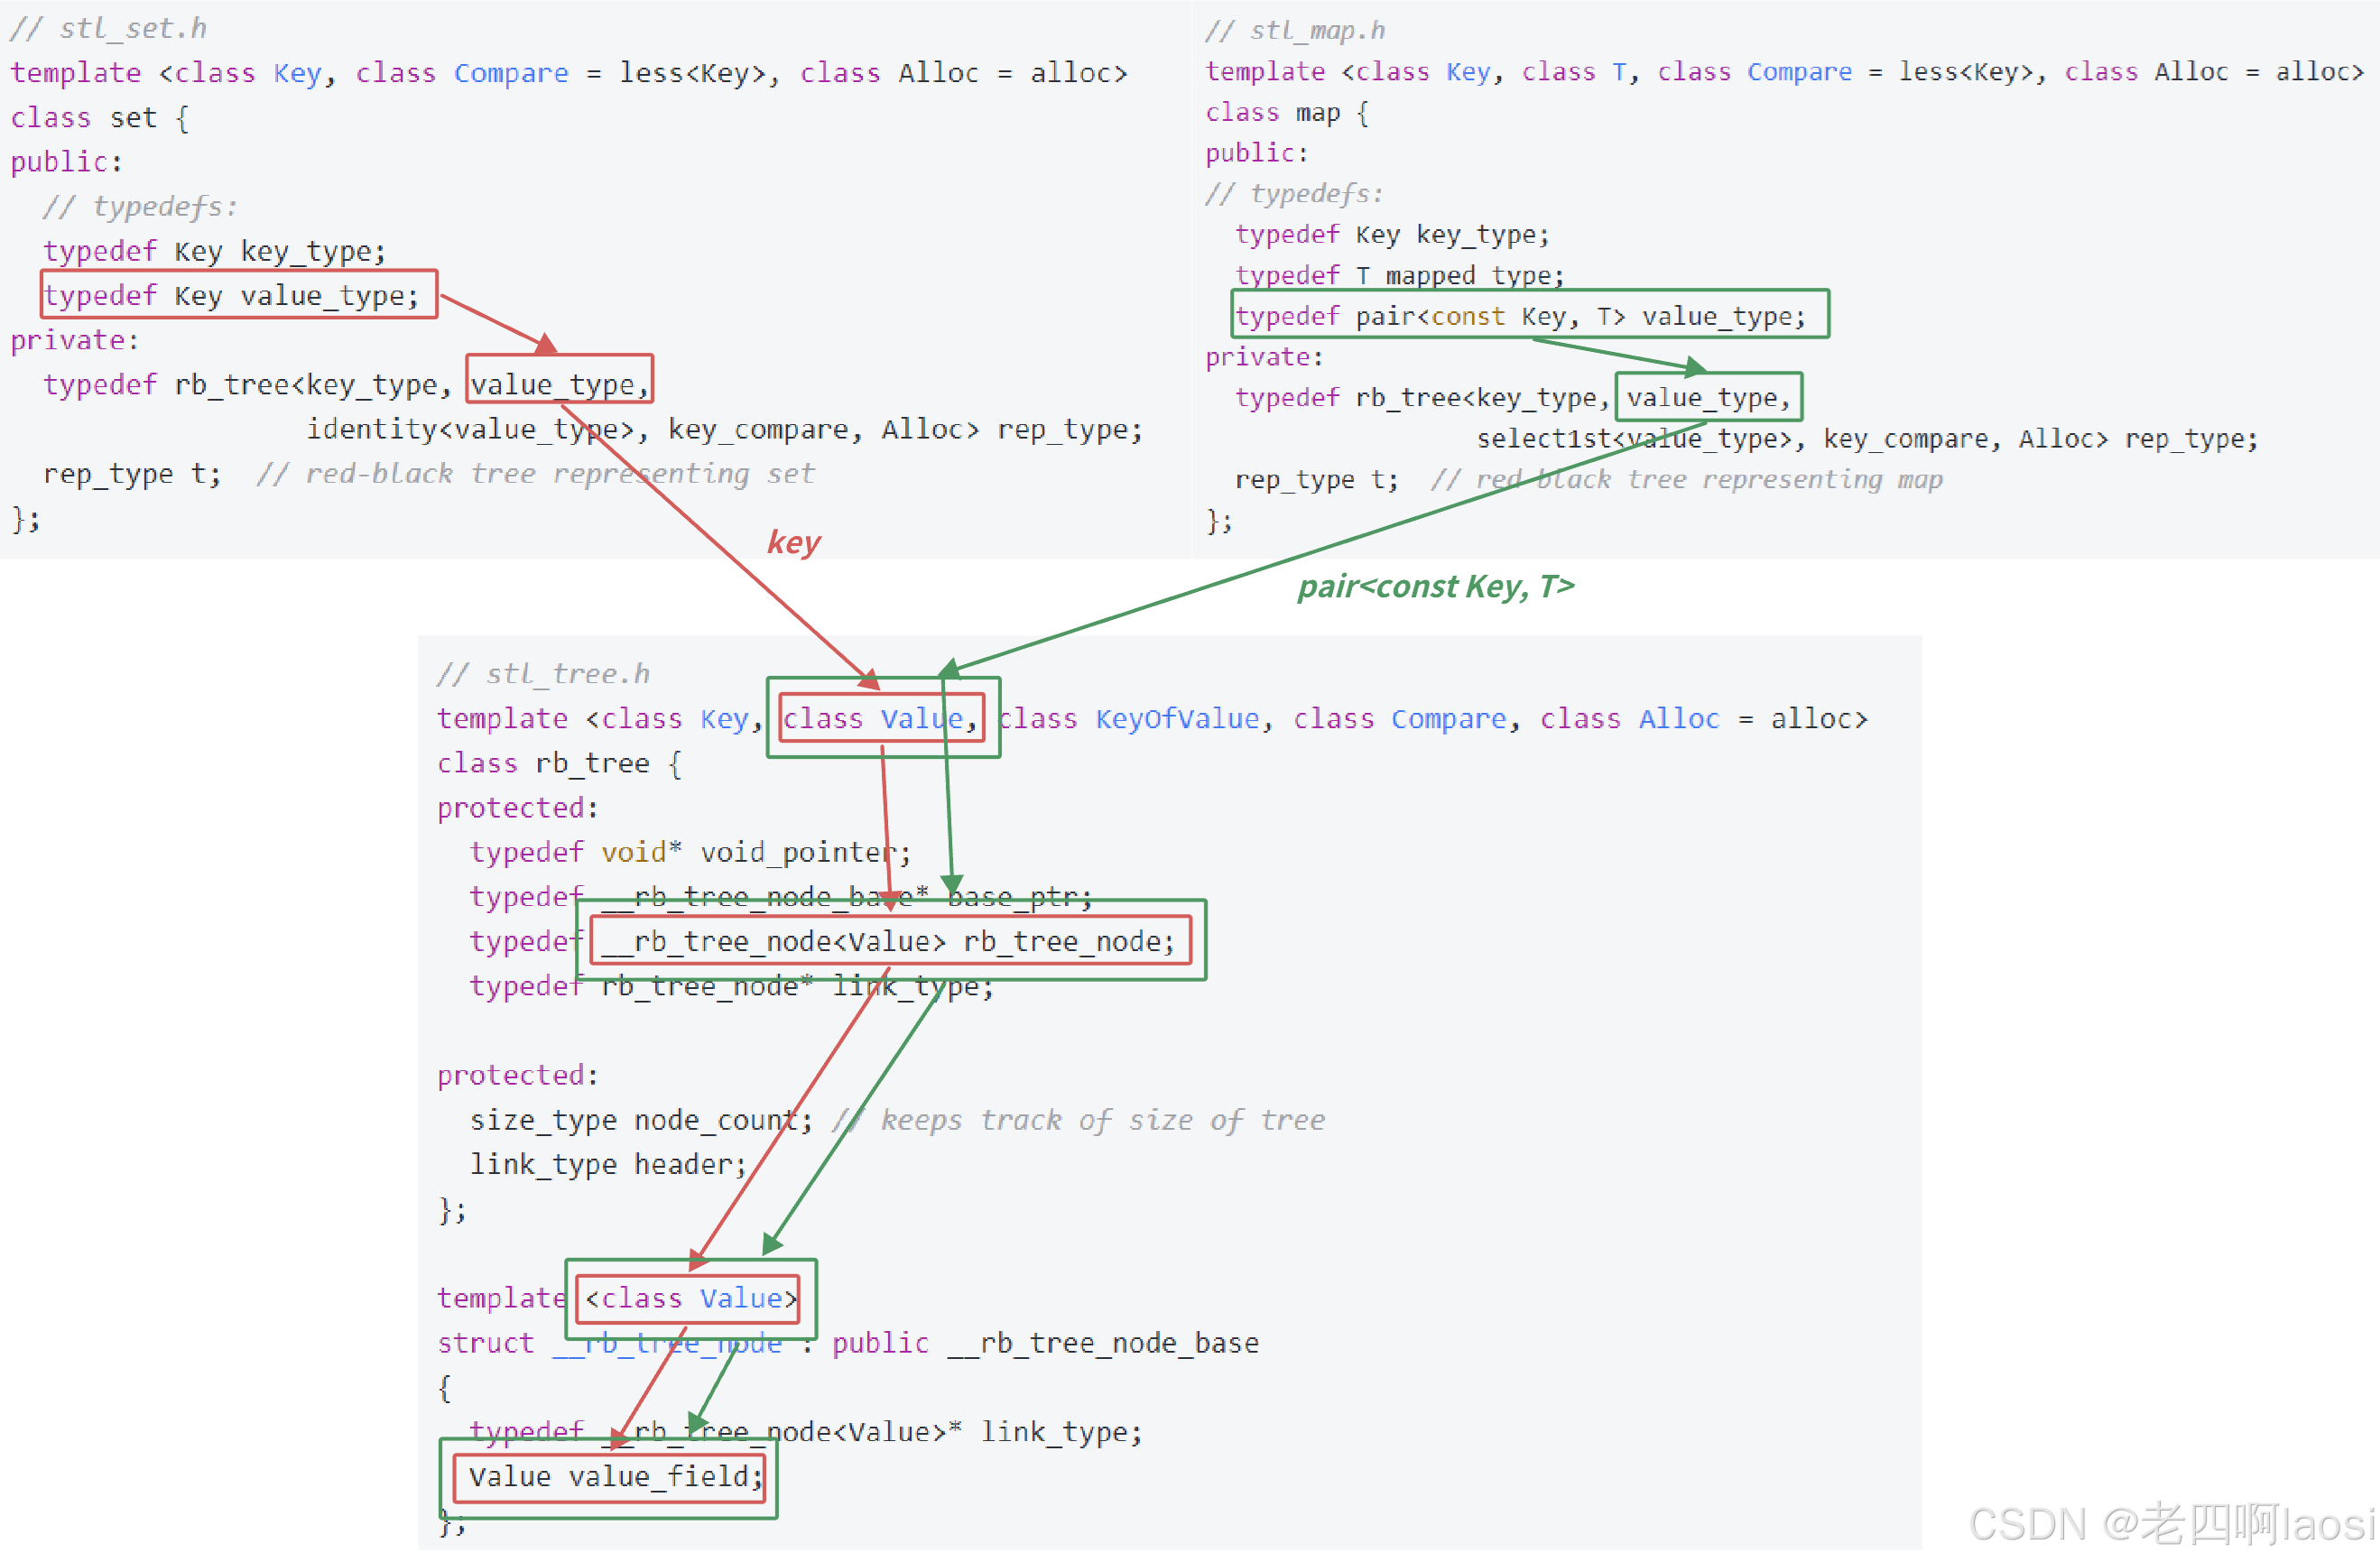2380x1562 pixels.
Task: Click the 'class rb_tree {' line
Action: [558, 764]
